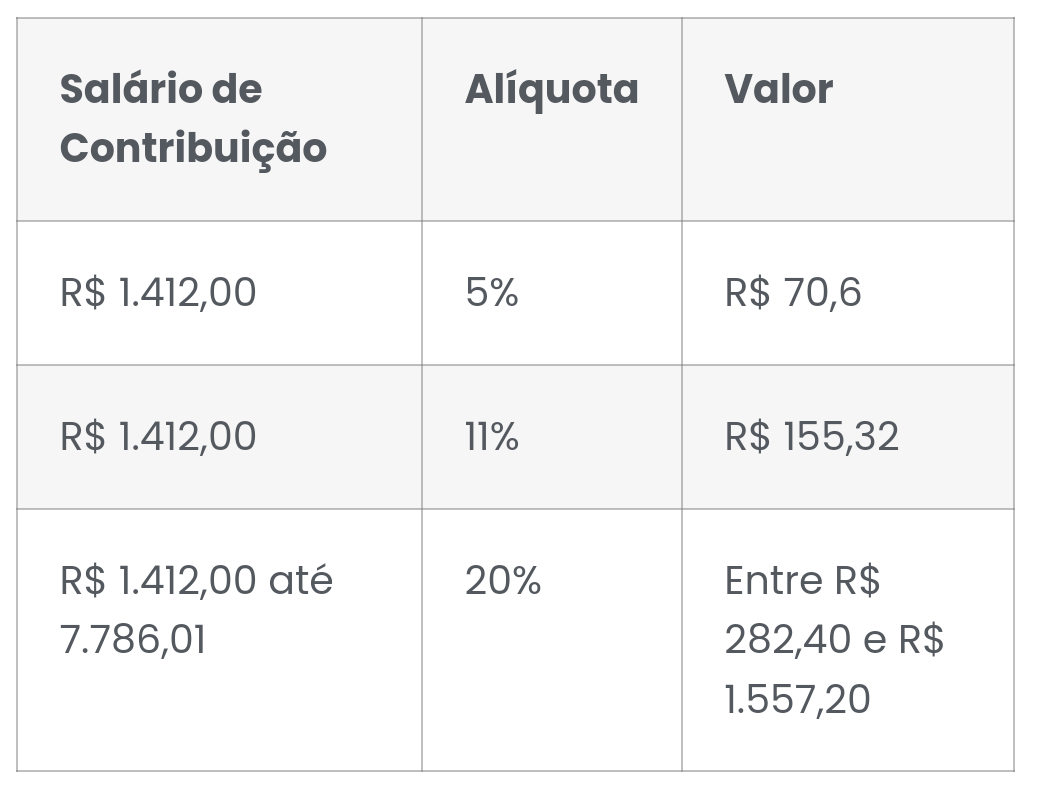Click the R$ 70,6 value cell
1050x806 pixels.
coord(848,293)
